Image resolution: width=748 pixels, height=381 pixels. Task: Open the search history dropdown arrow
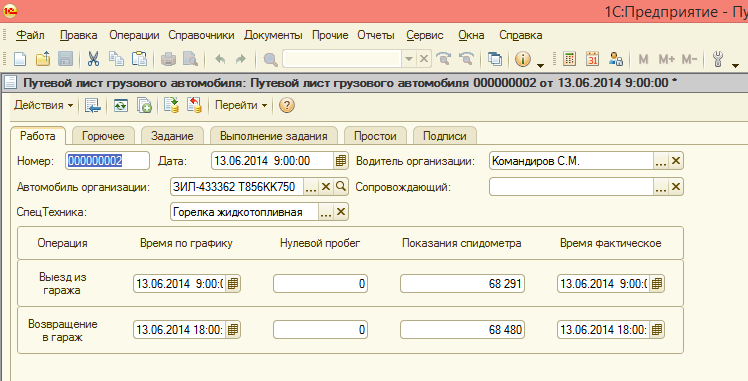409,59
